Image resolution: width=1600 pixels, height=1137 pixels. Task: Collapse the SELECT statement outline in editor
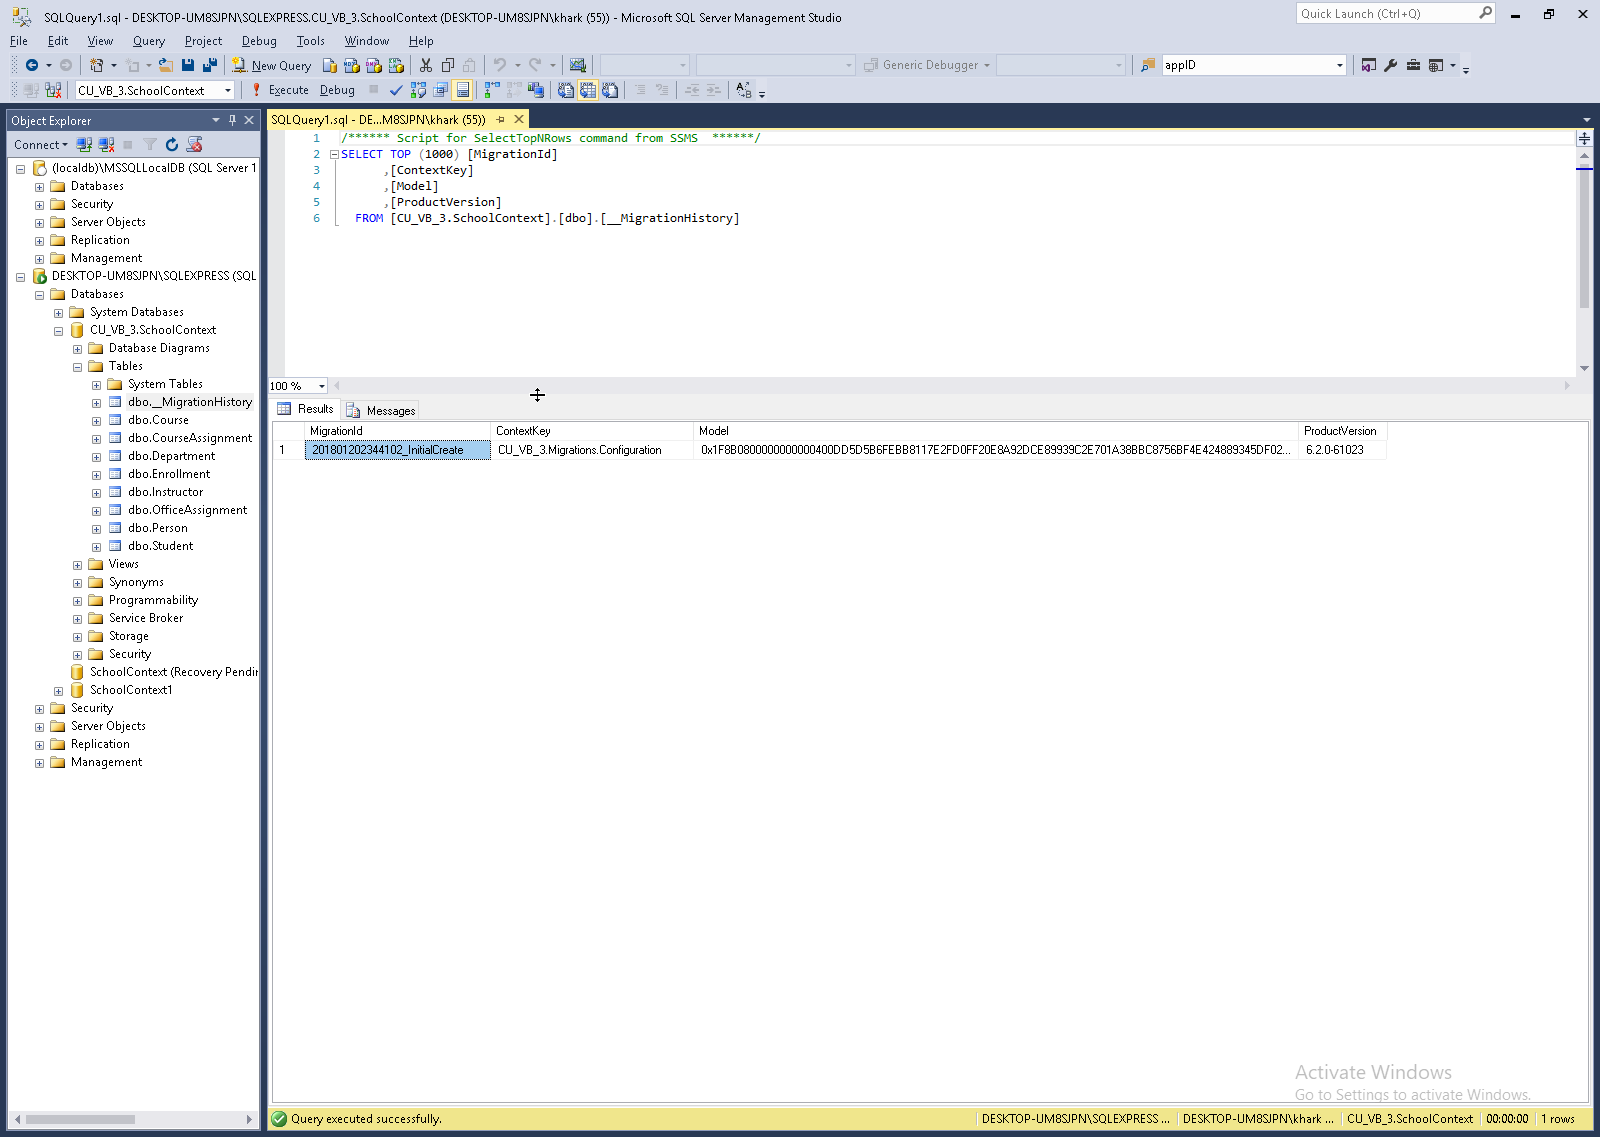click(x=334, y=154)
